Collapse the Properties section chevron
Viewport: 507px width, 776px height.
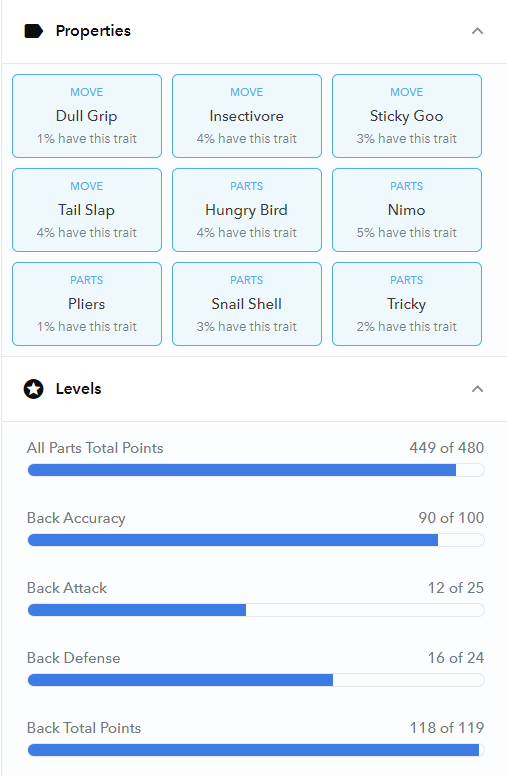(x=477, y=31)
